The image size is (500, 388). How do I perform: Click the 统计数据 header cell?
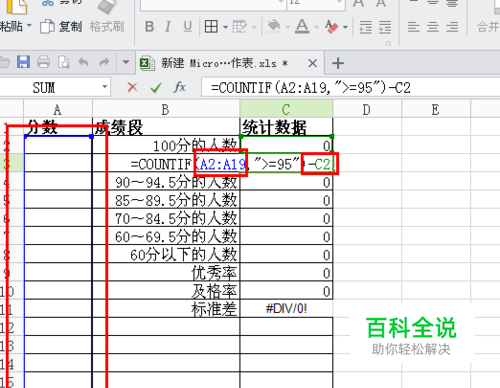pos(286,127)
